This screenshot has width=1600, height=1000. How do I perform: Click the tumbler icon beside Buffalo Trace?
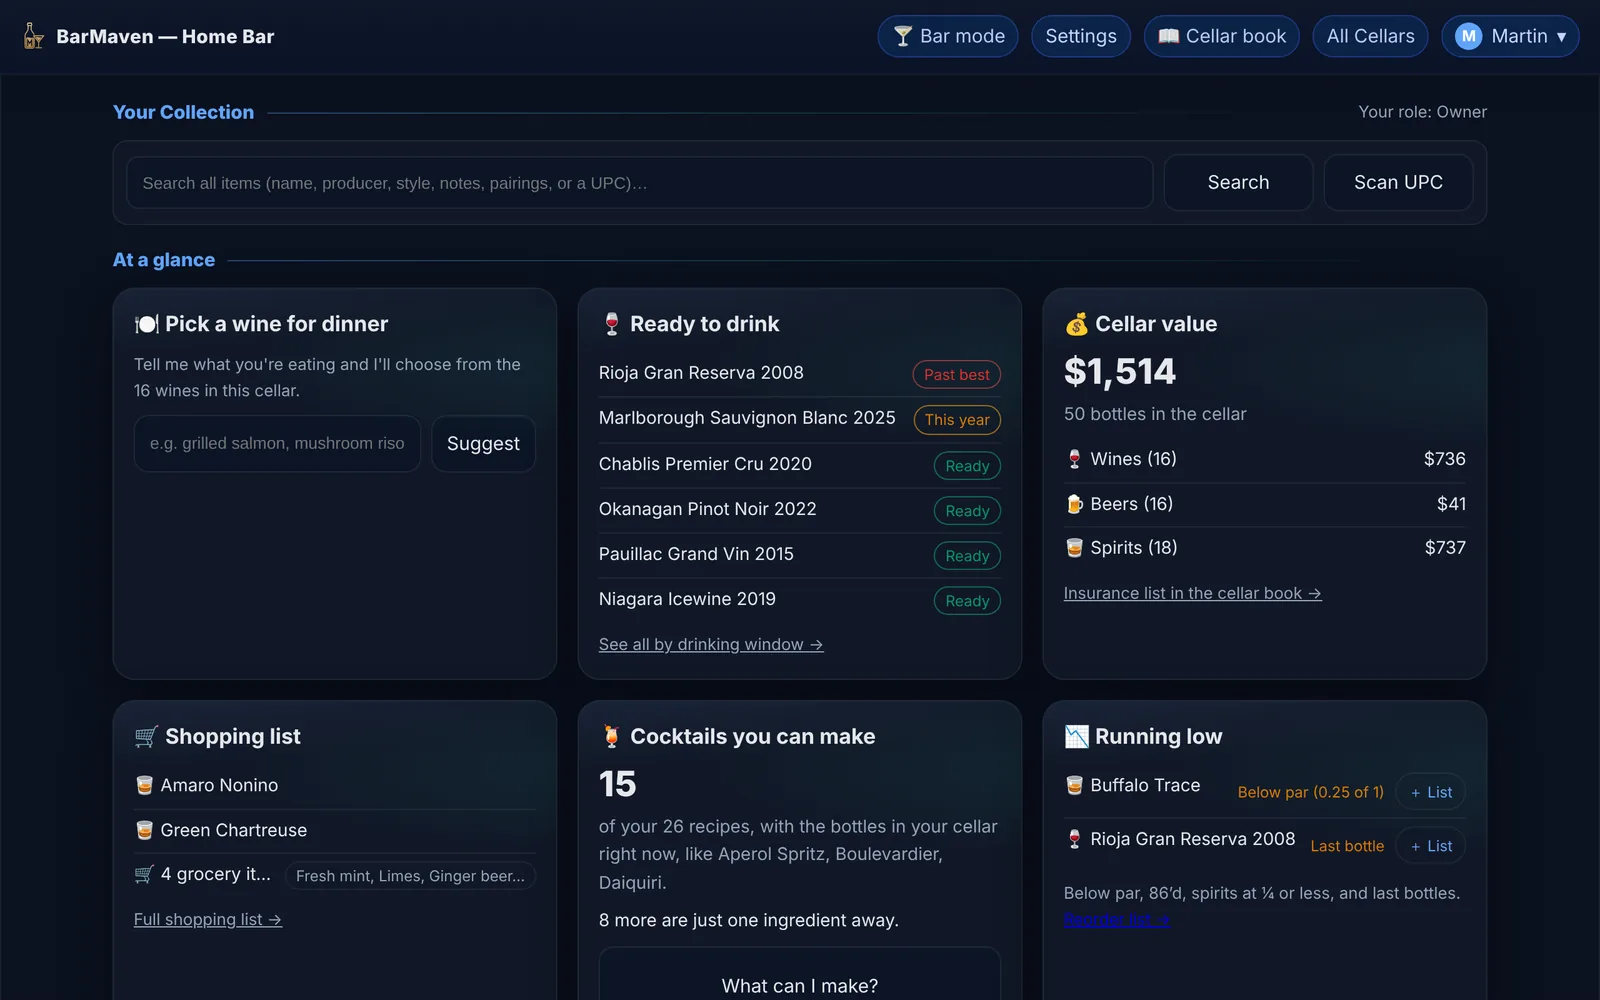(1074, 786)
